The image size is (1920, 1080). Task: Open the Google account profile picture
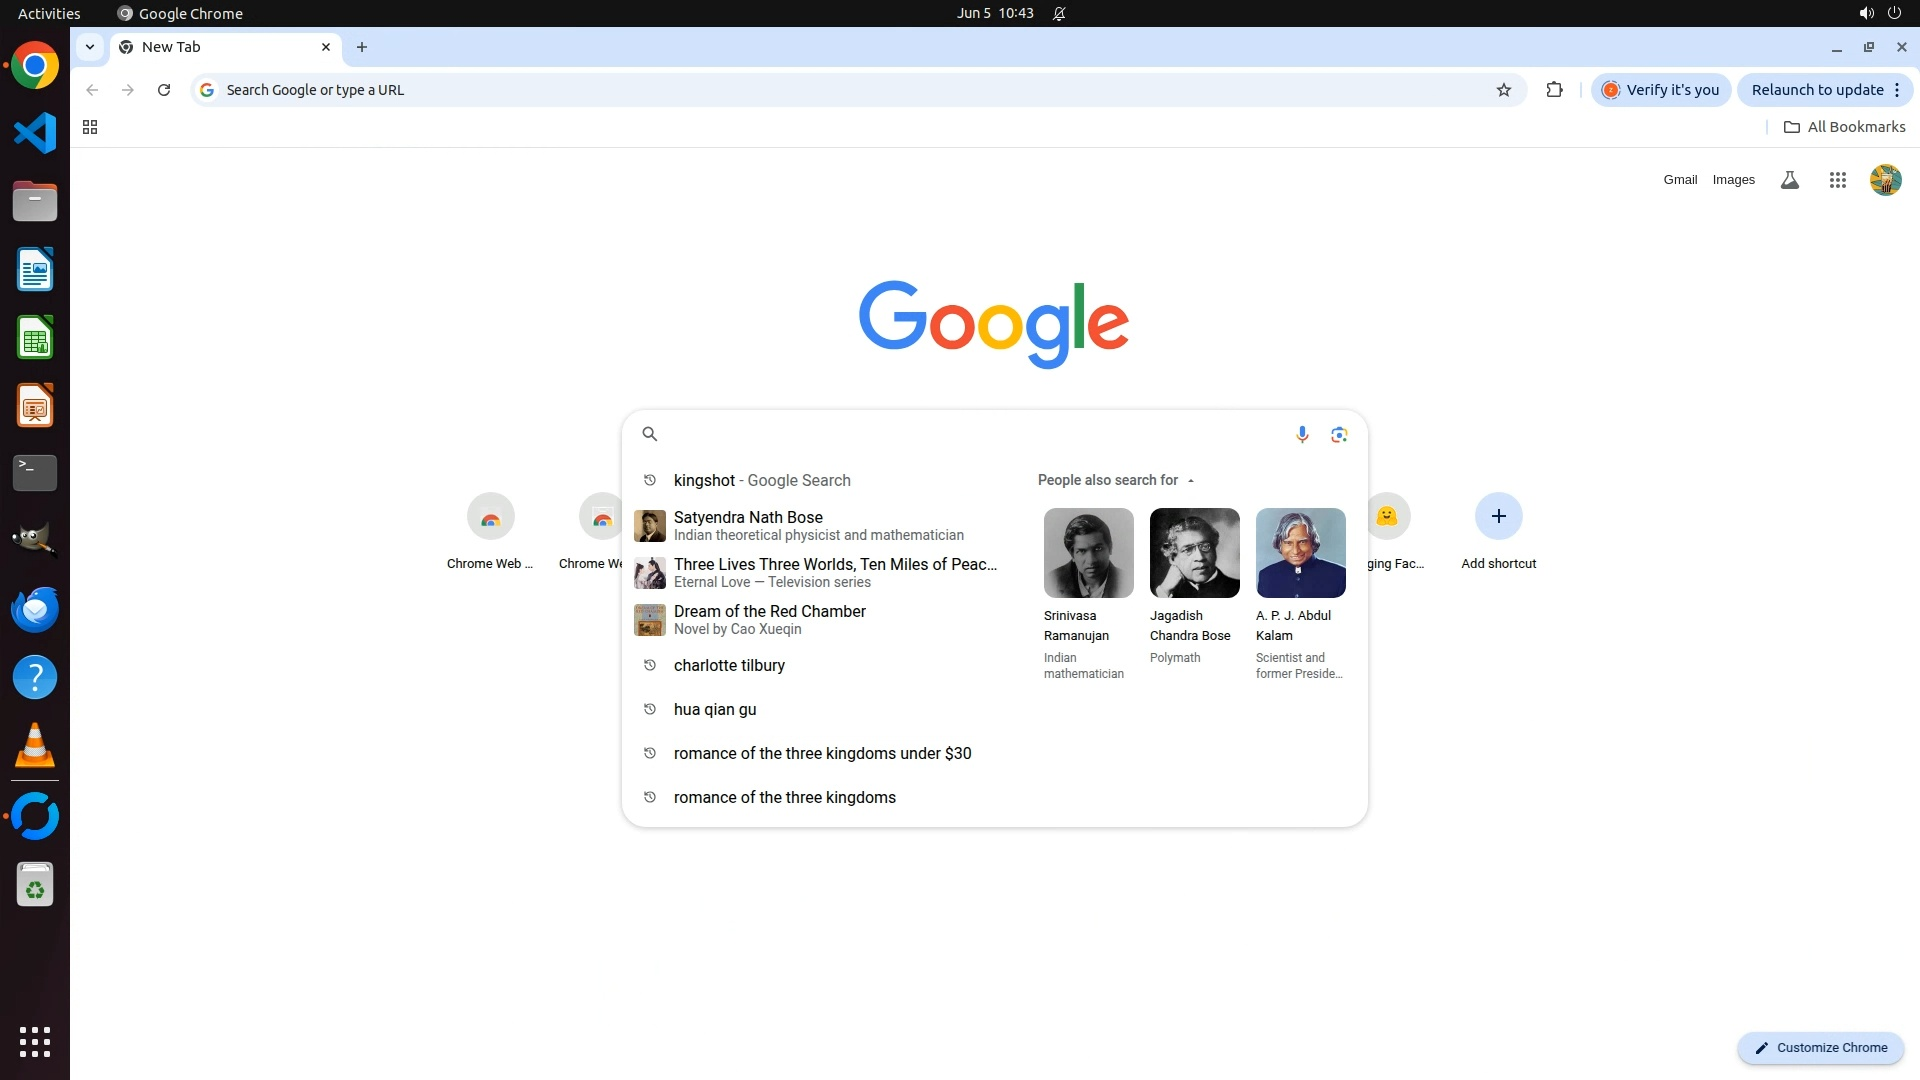click(1885, 180)
